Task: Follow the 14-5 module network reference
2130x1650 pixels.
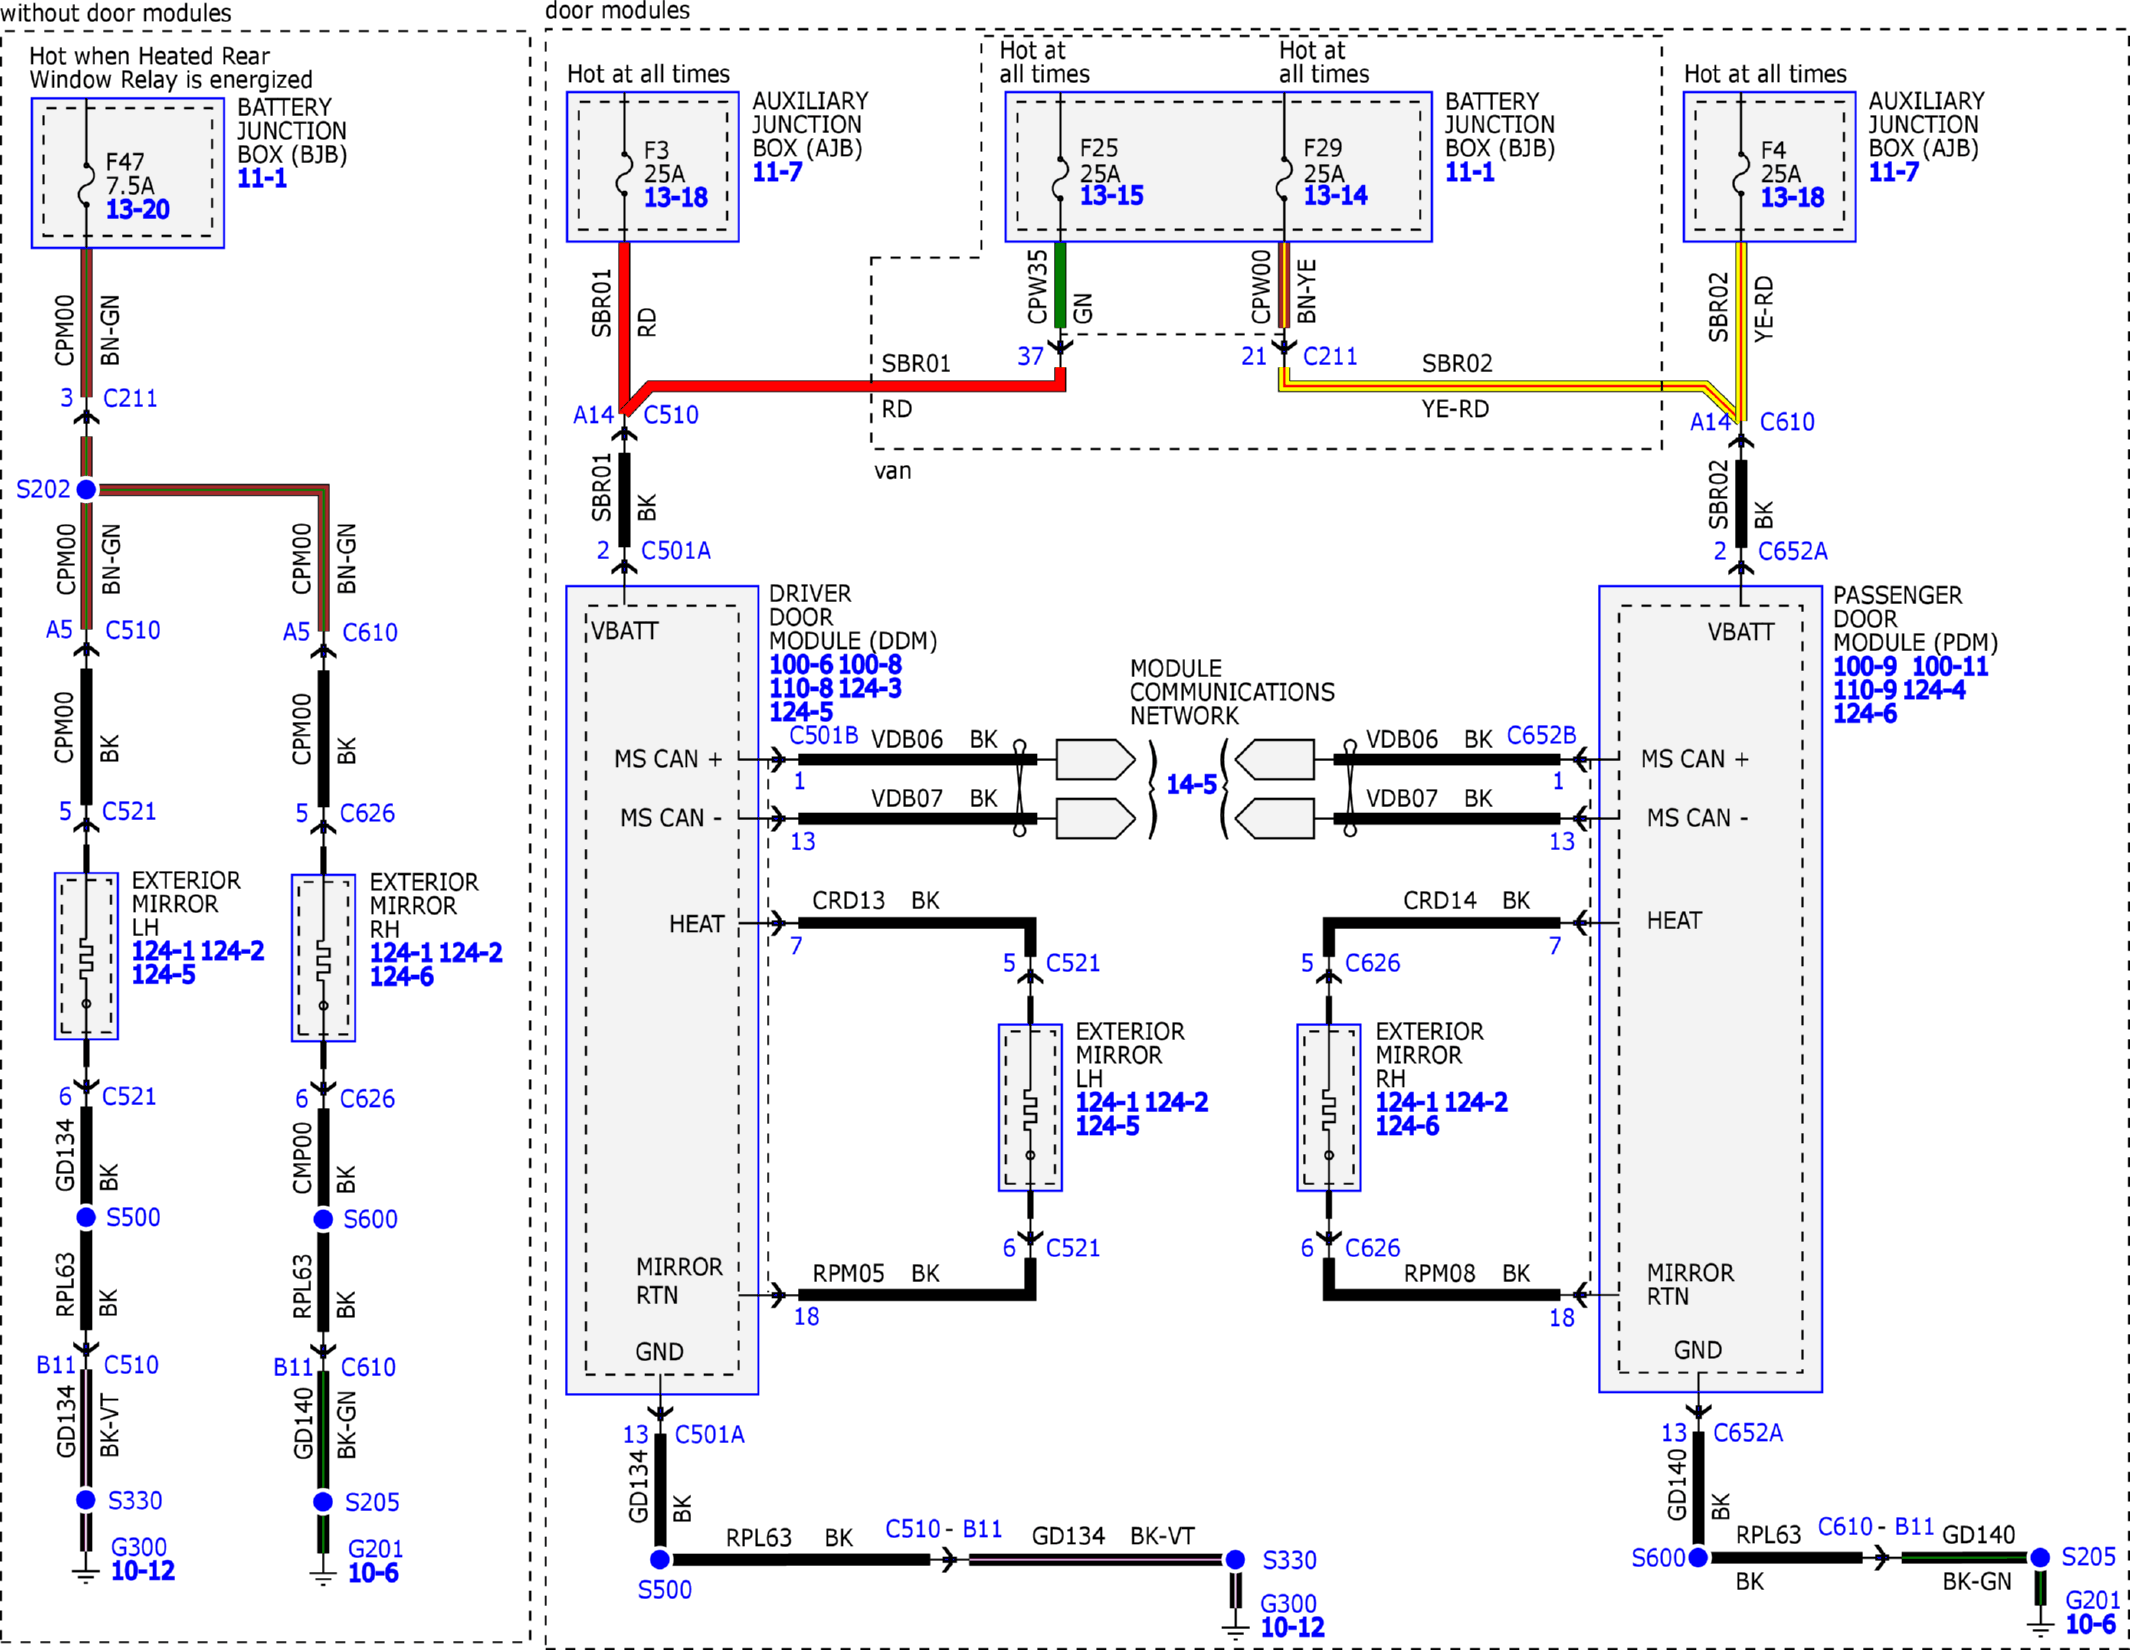Action: tap(1191, 784)
